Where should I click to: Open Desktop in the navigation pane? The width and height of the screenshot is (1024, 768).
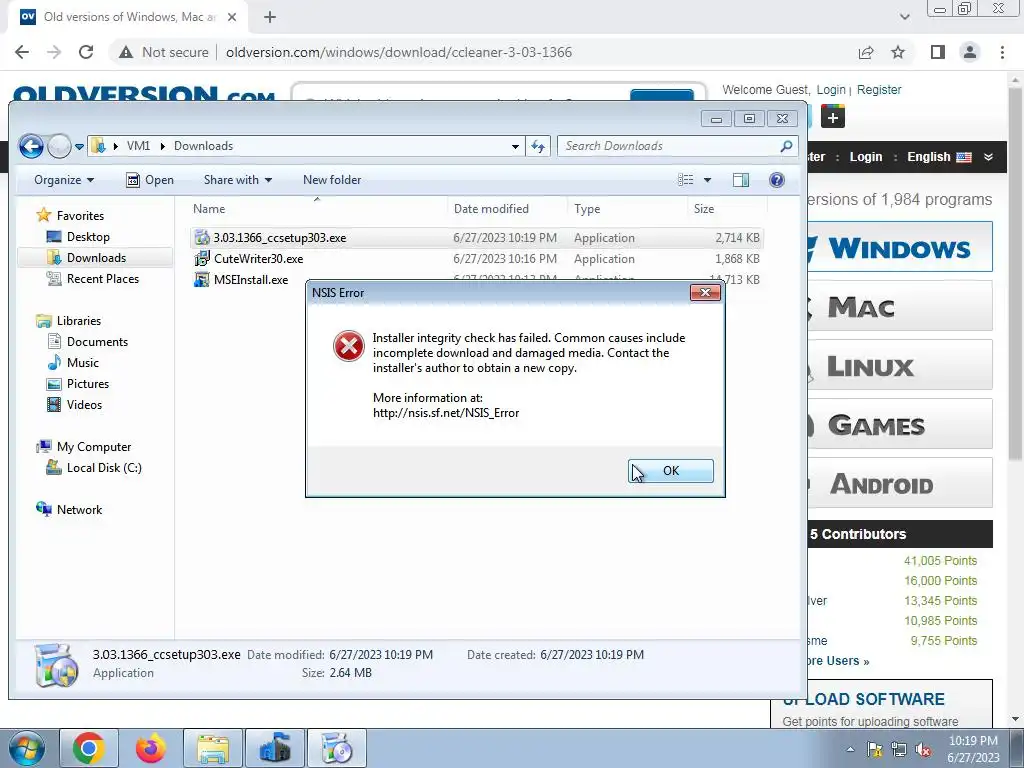pos(88,237)
